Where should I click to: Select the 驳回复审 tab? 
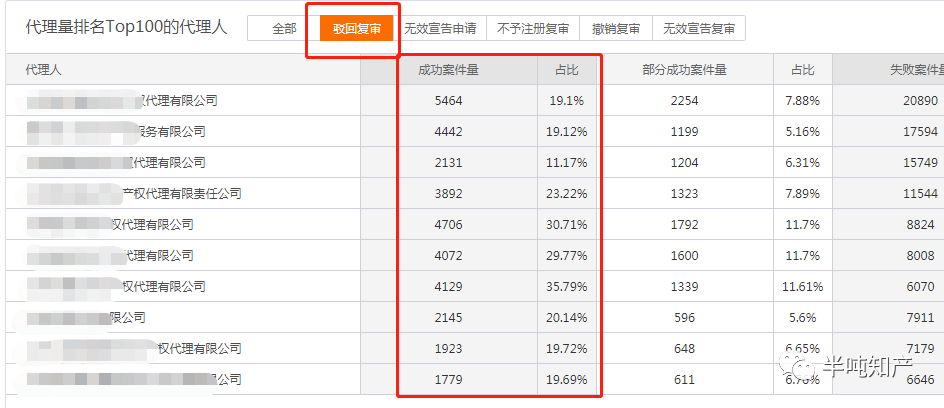[x=357, y=29]
